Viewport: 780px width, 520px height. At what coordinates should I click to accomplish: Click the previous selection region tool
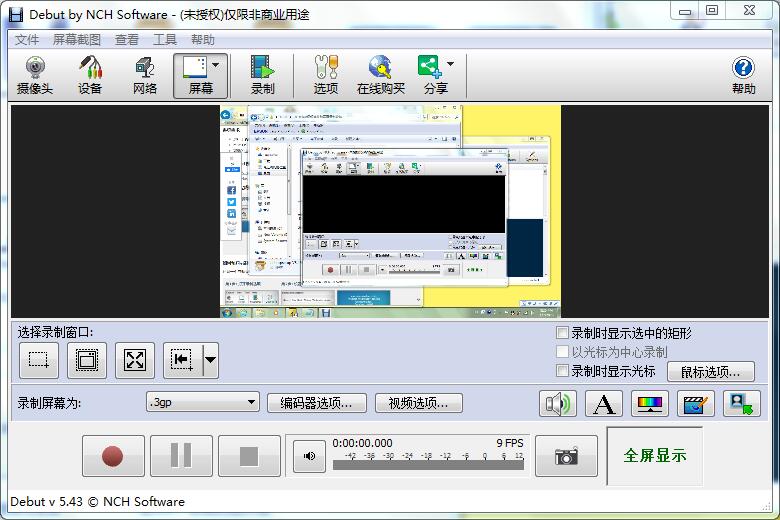[x=183, y=360]
